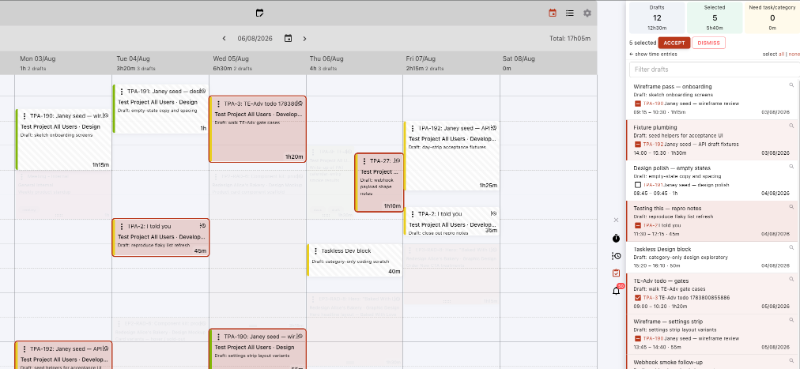Select the Sat 08/Aug column header
Screen dimensions: 800x369
(x=548, y=62)
